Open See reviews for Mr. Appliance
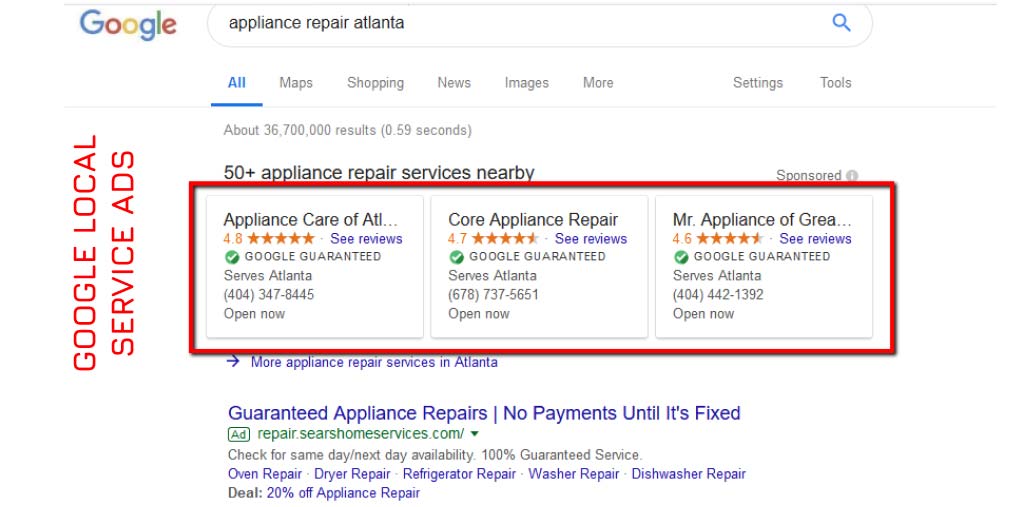1024x507 pixels. coord(816,238)
